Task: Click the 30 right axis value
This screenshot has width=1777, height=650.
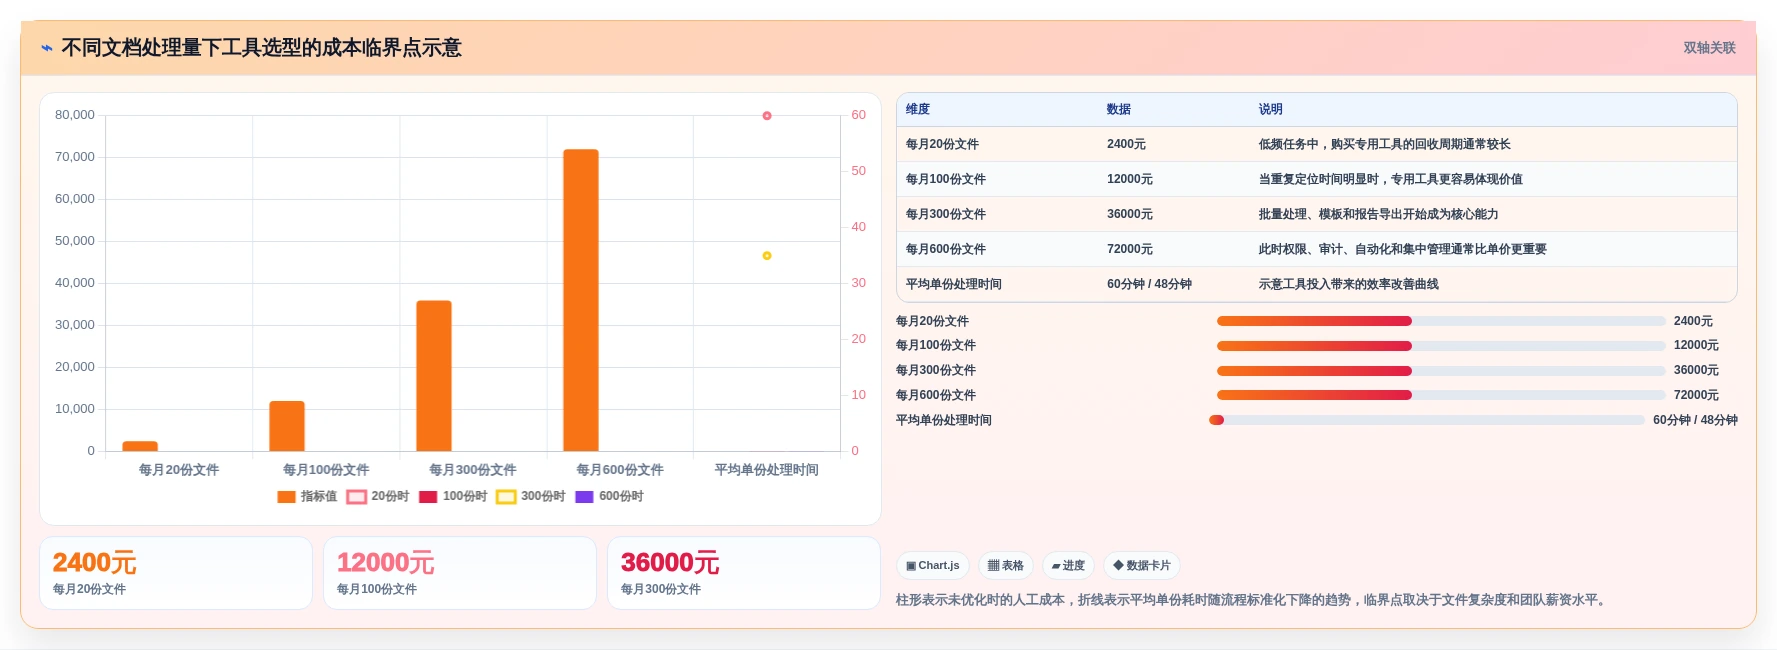Action: tap(858, 283)
